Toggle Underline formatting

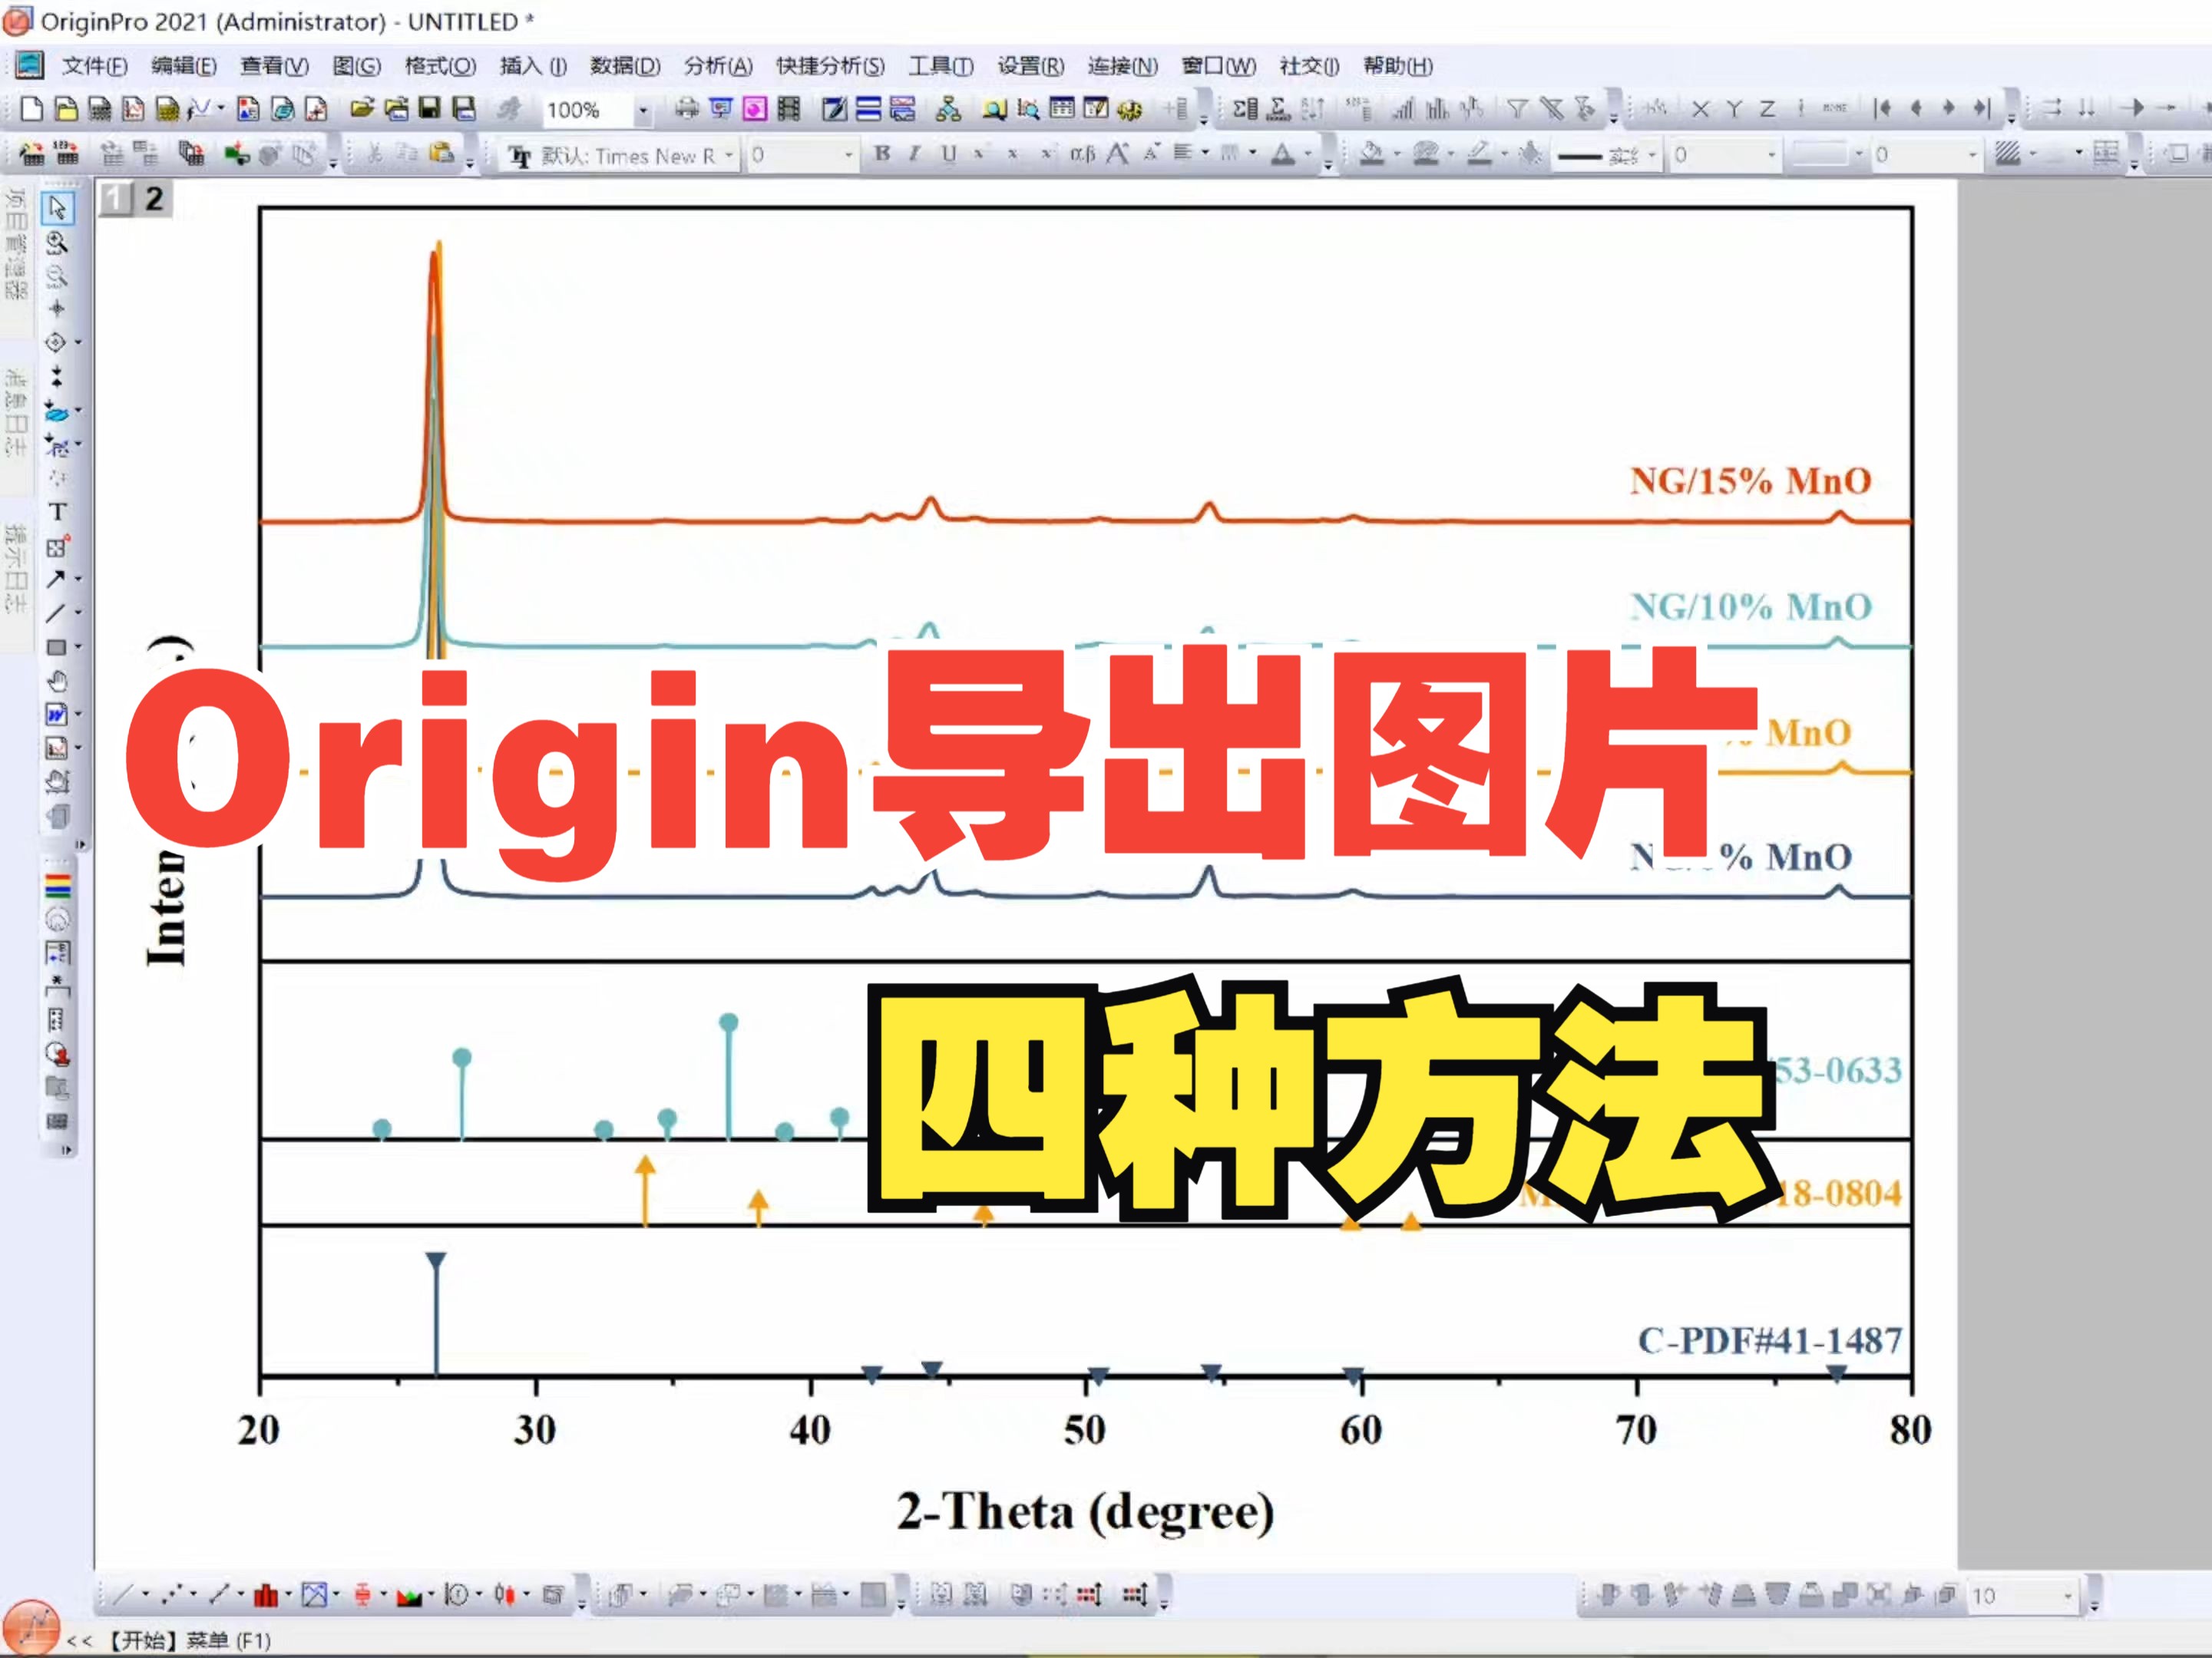pyautogui.click(x=948, y=154)
